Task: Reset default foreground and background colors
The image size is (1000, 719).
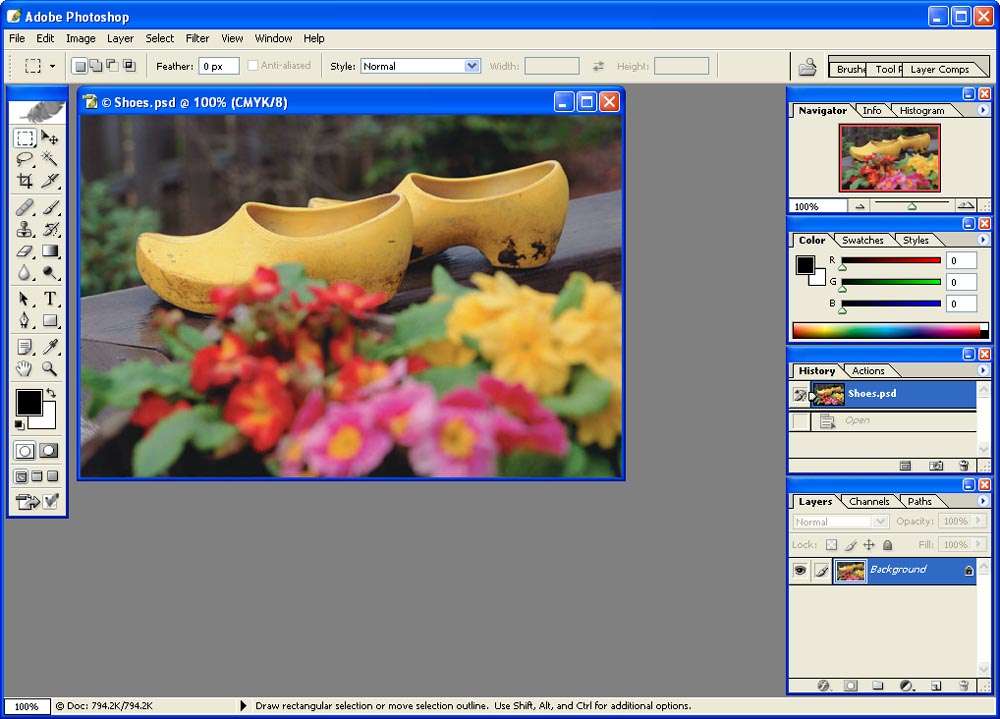Action: (20, 424)
